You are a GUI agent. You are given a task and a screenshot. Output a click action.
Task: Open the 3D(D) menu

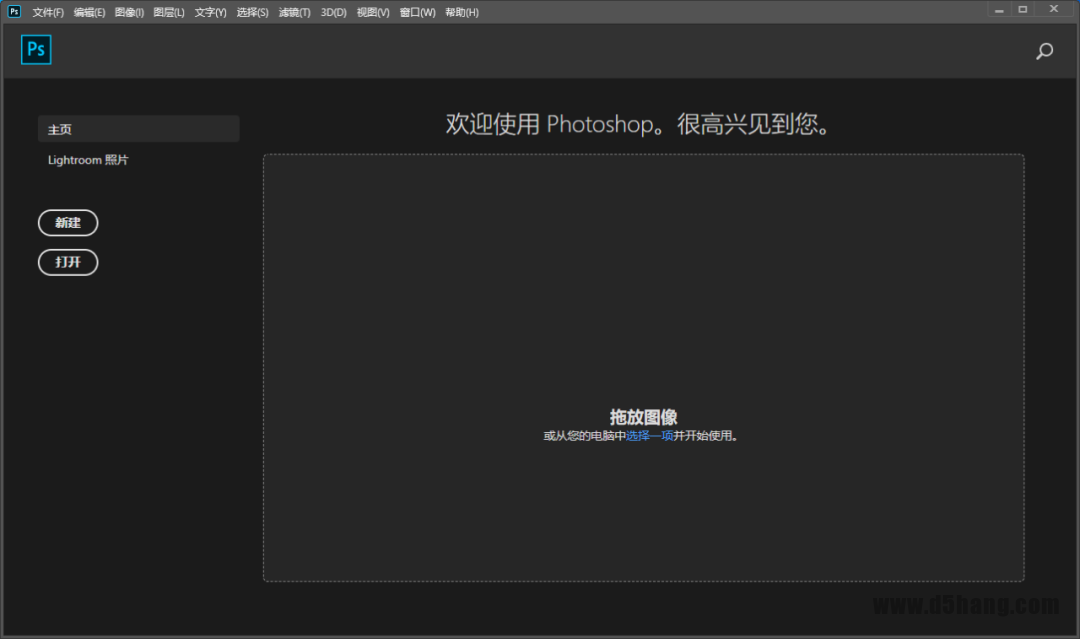point(333,12)
